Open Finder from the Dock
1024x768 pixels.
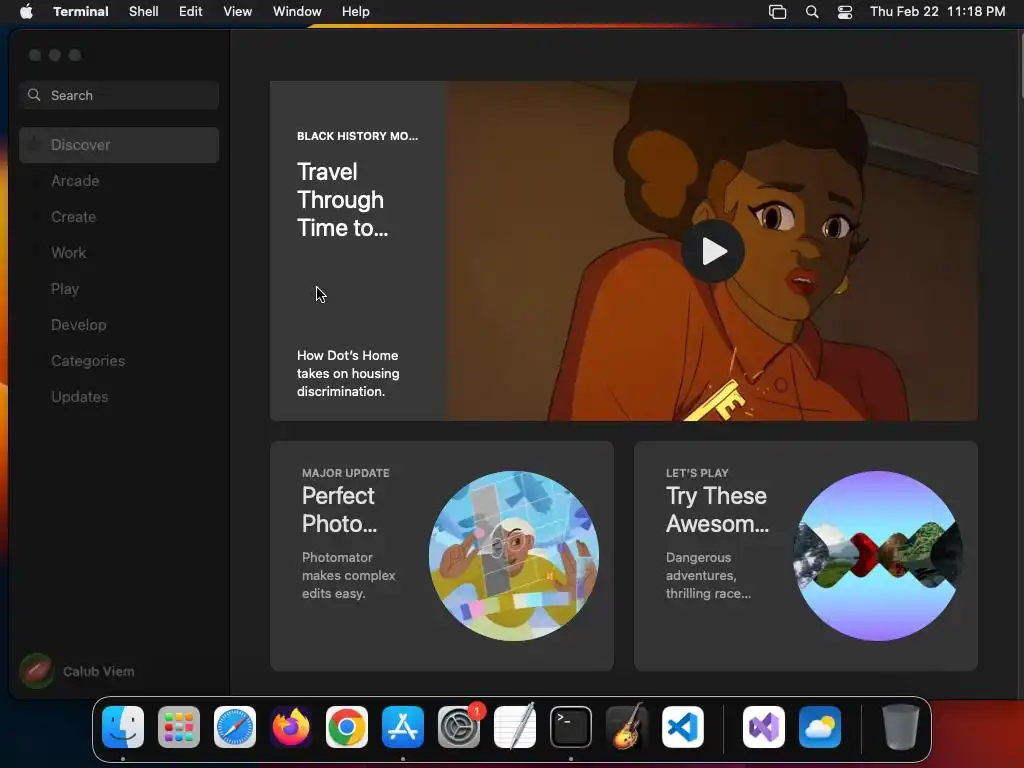(123, 727)
